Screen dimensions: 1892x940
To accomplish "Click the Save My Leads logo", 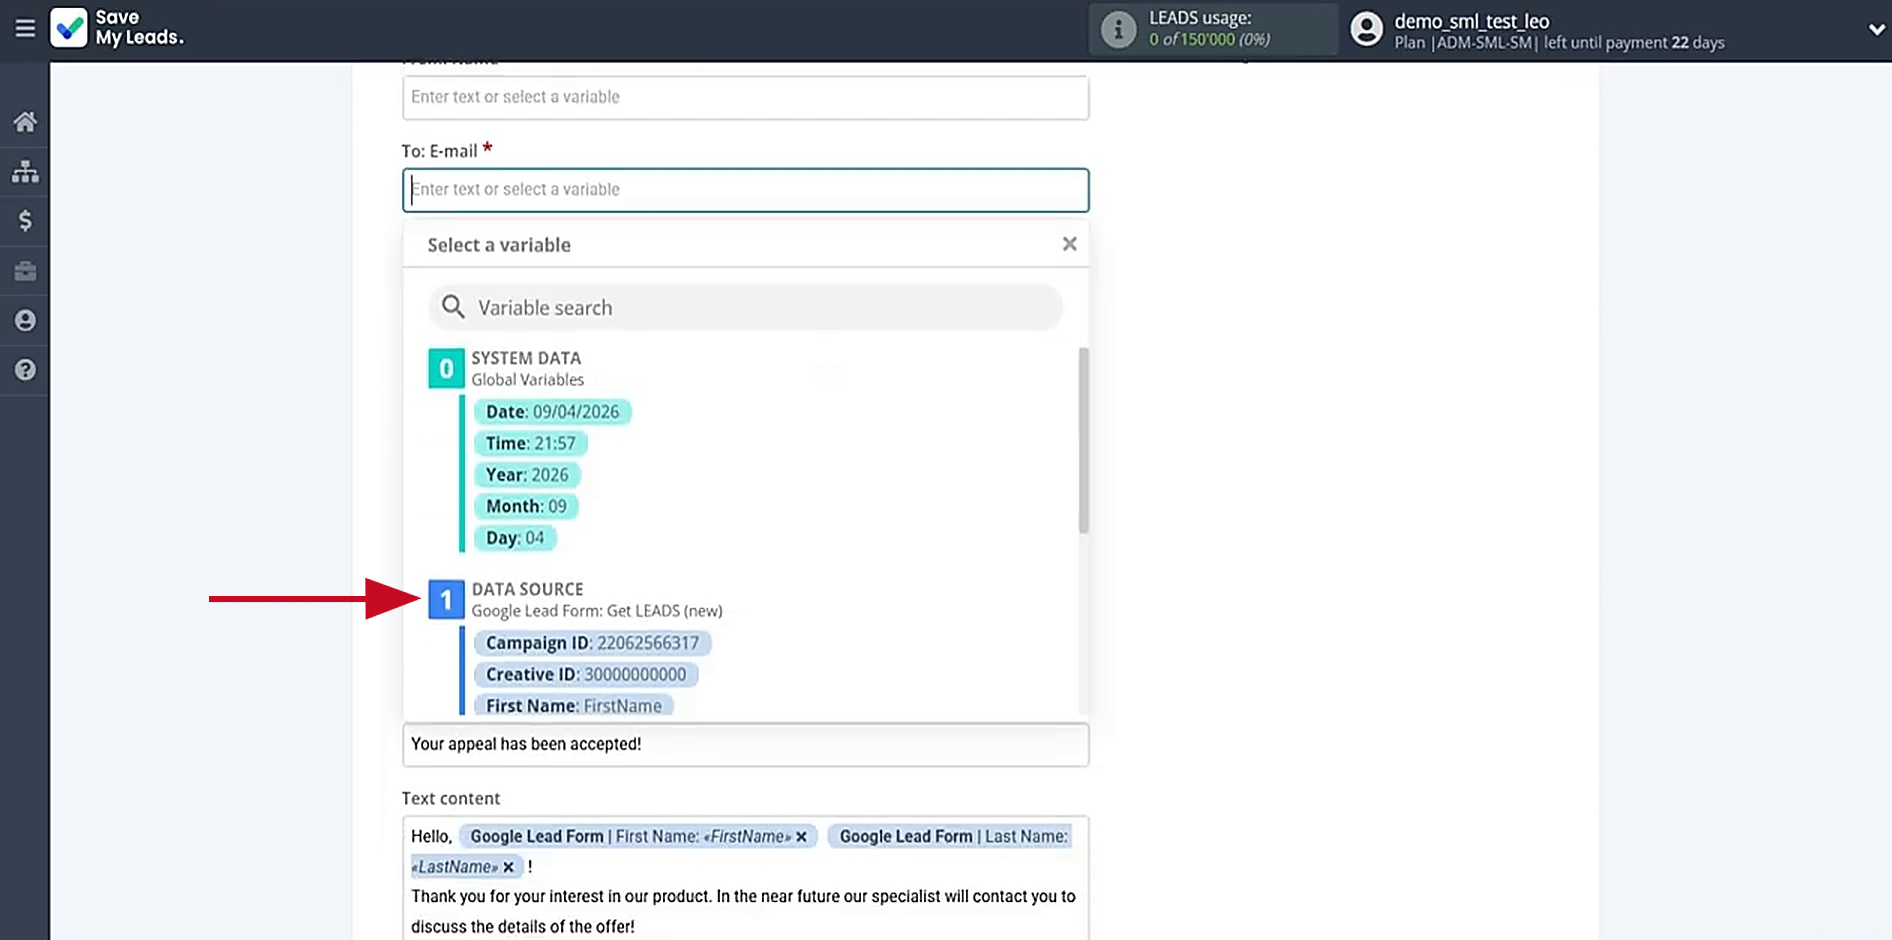I will 117,28.
